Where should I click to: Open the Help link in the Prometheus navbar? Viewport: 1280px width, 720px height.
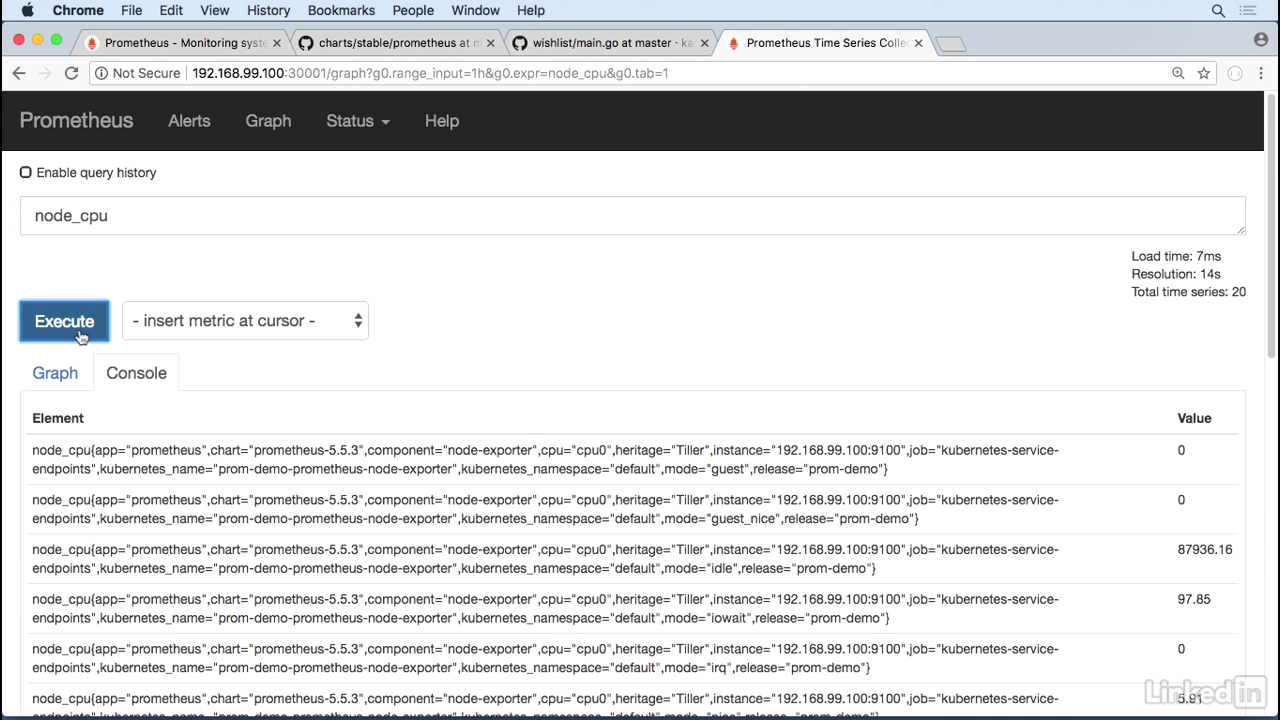(442, 121)
